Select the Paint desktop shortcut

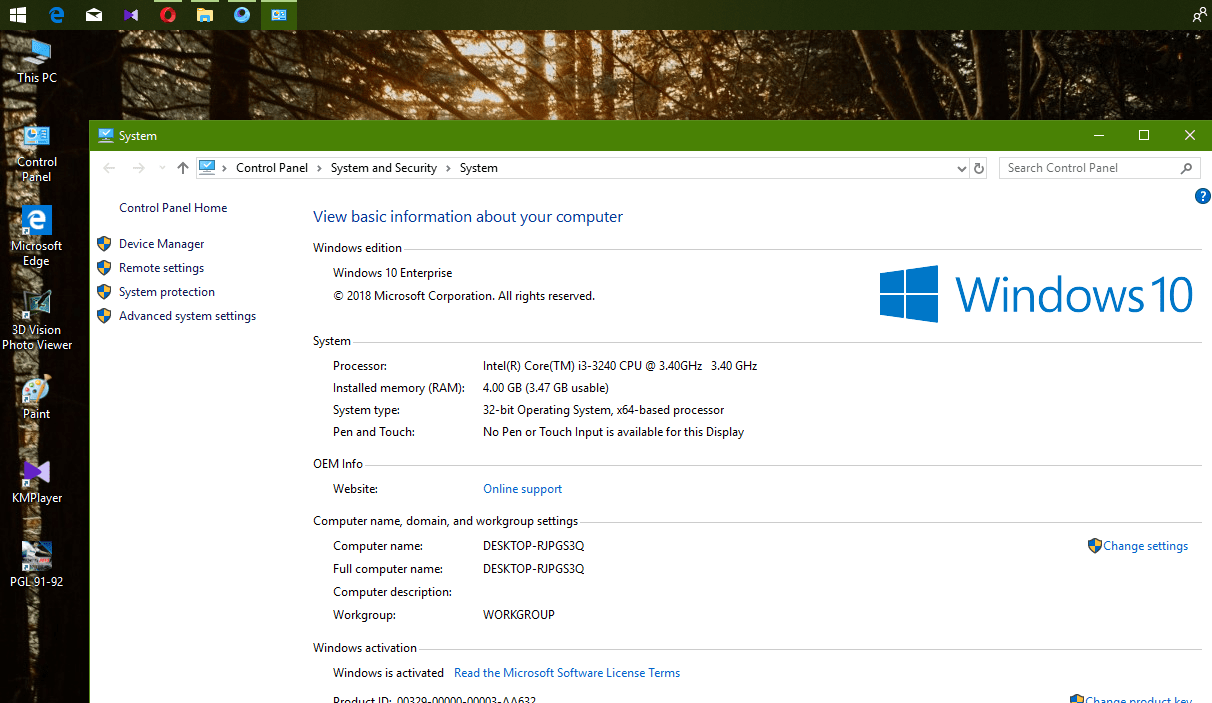click(37, 397)
